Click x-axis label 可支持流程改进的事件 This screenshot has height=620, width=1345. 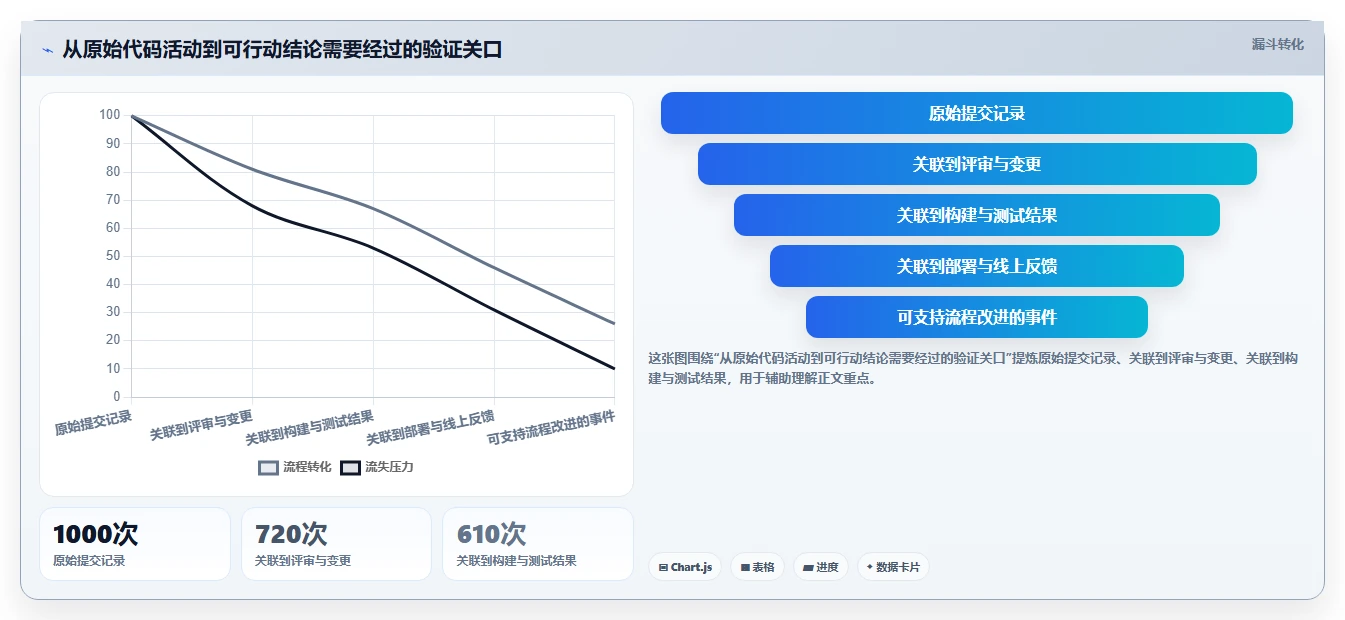(x=551, y=428)
